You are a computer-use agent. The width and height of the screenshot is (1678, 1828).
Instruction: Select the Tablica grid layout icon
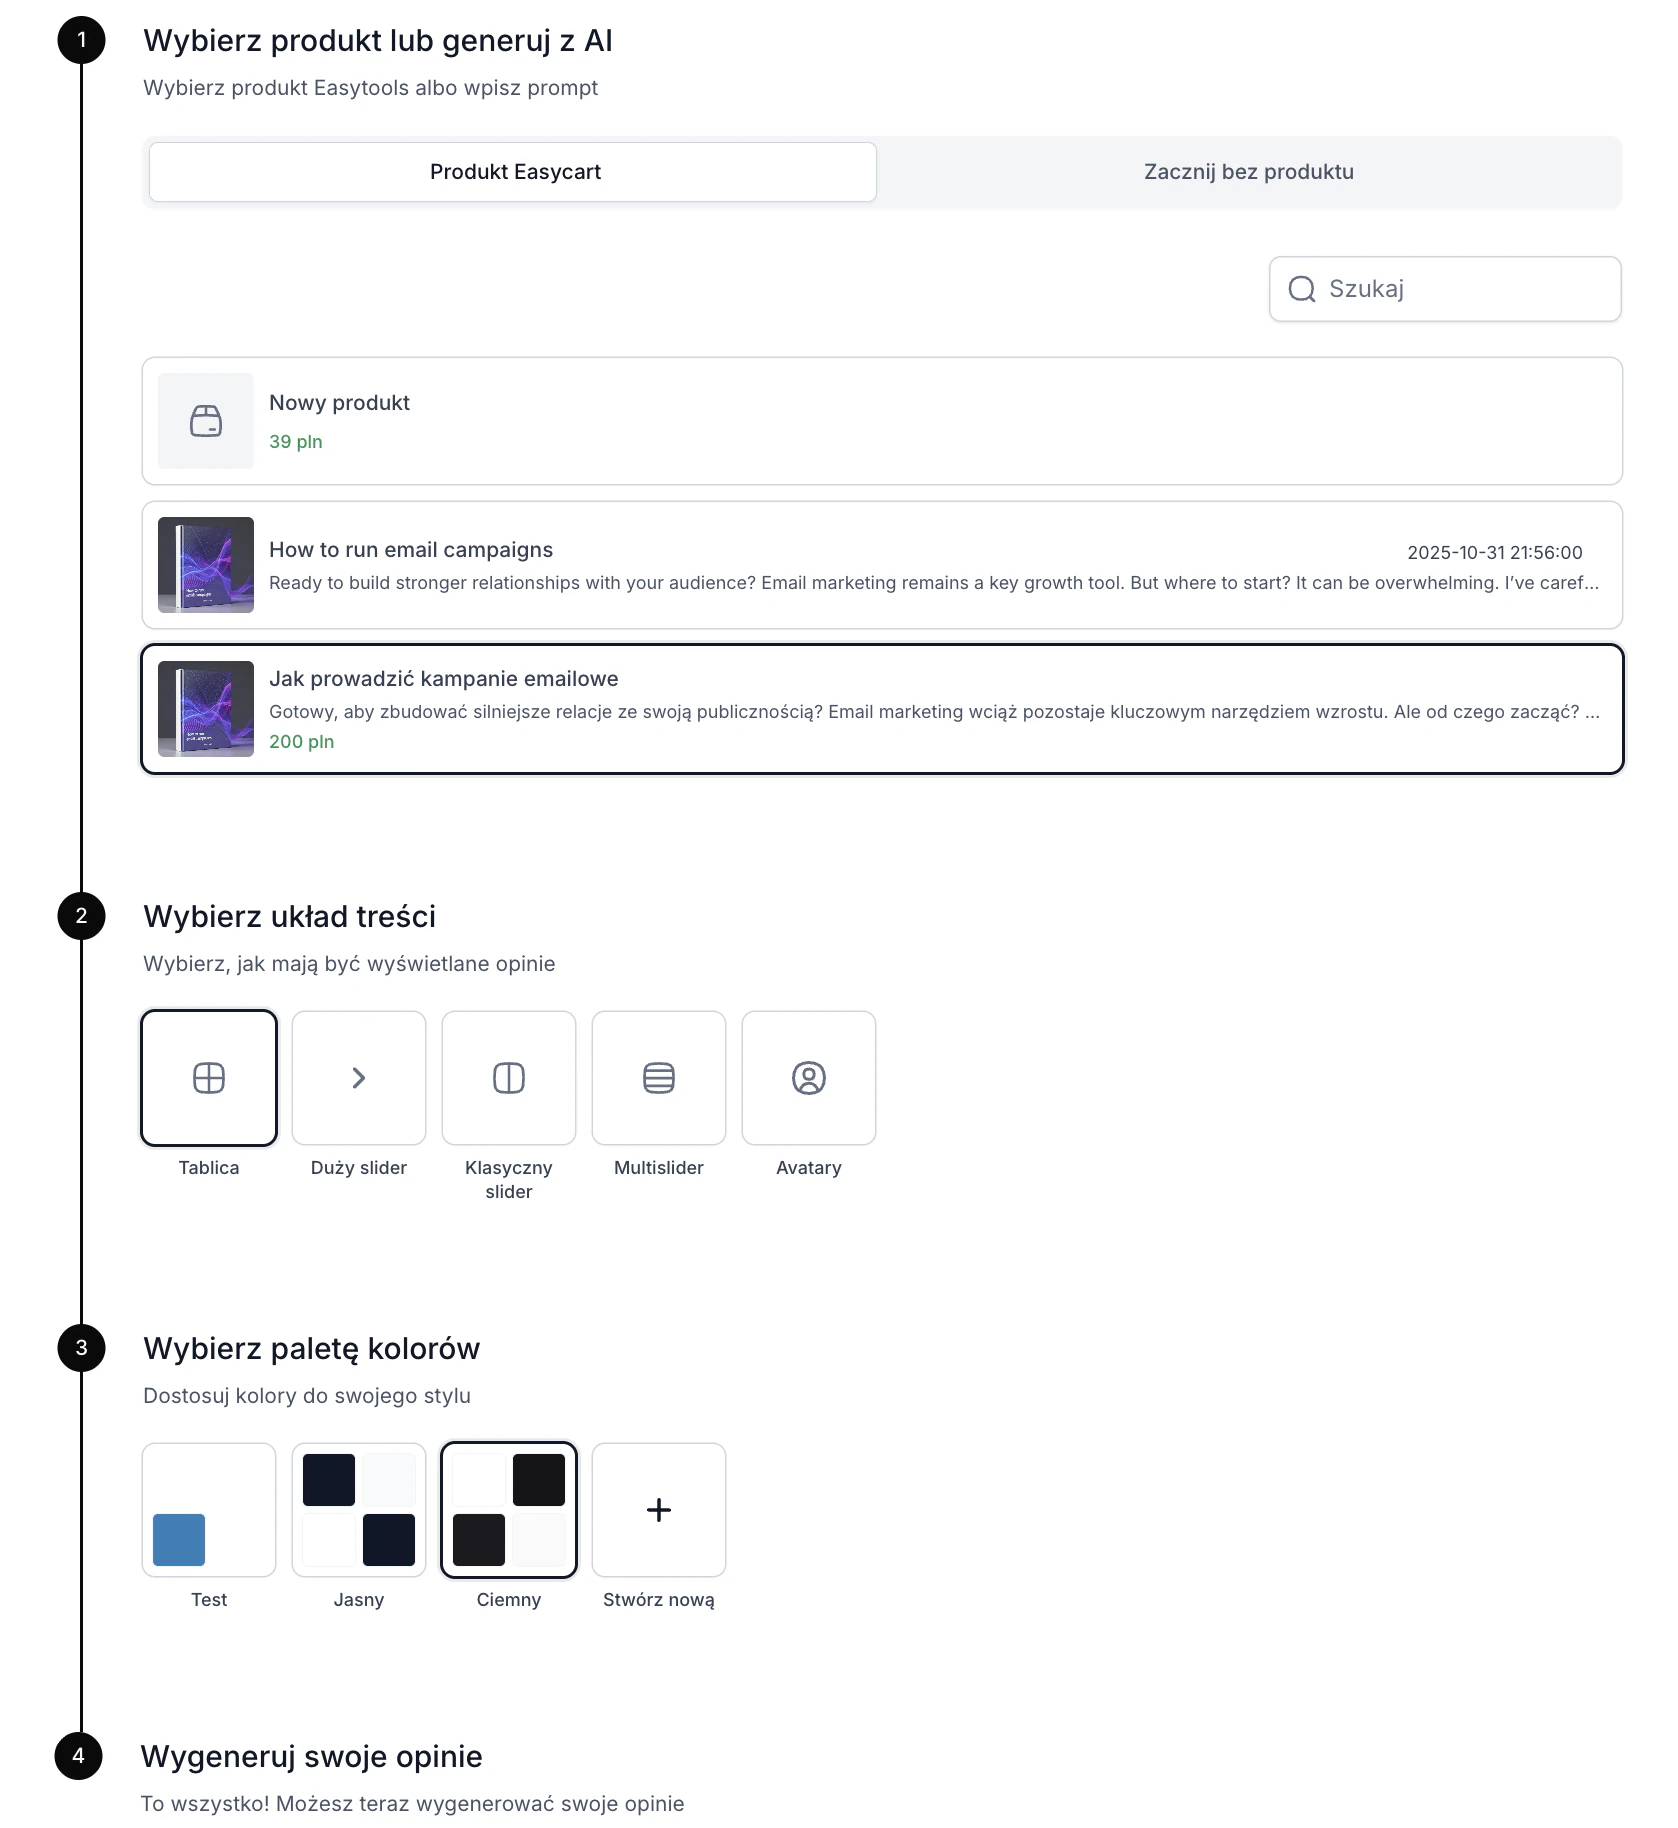pos(209,1078)
